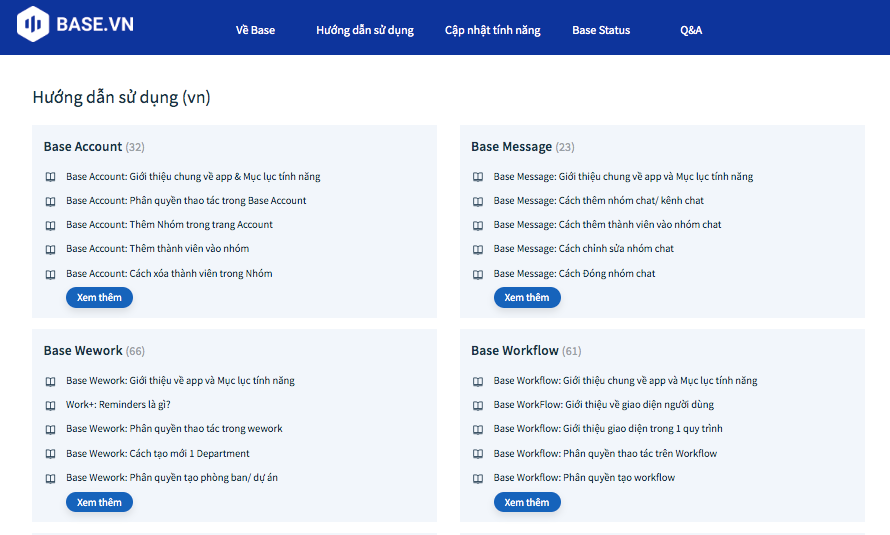The height and width of the screenshot is (535, 890).
Task: Click the BASE.VN hexagon logo
Action: coord(33,24)
